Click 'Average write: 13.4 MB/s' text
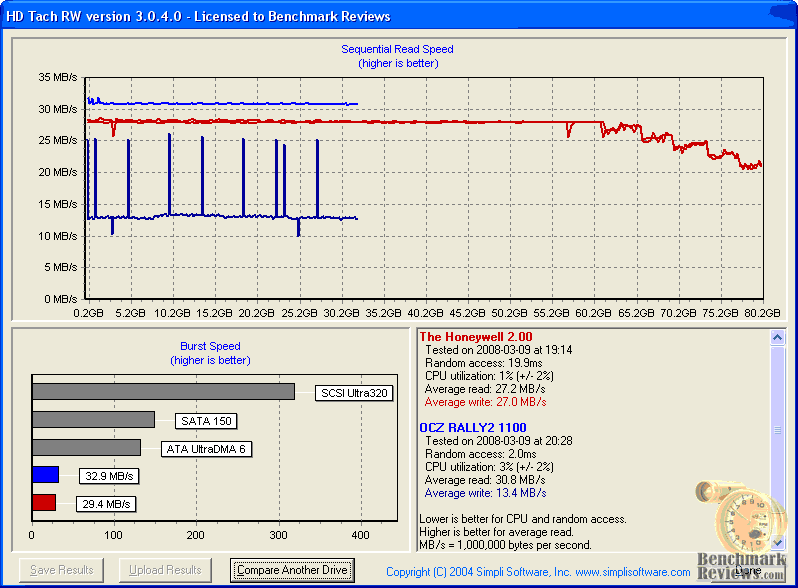Image resolution: width=798 pixels, height=588 pixels. 486,493
